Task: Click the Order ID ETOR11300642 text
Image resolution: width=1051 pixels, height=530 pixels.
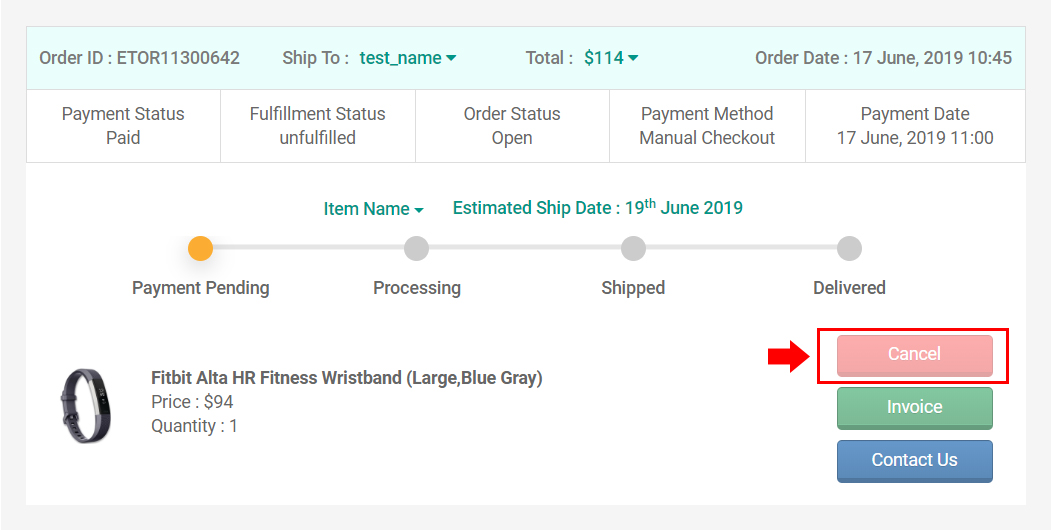Action: [139, 58]
